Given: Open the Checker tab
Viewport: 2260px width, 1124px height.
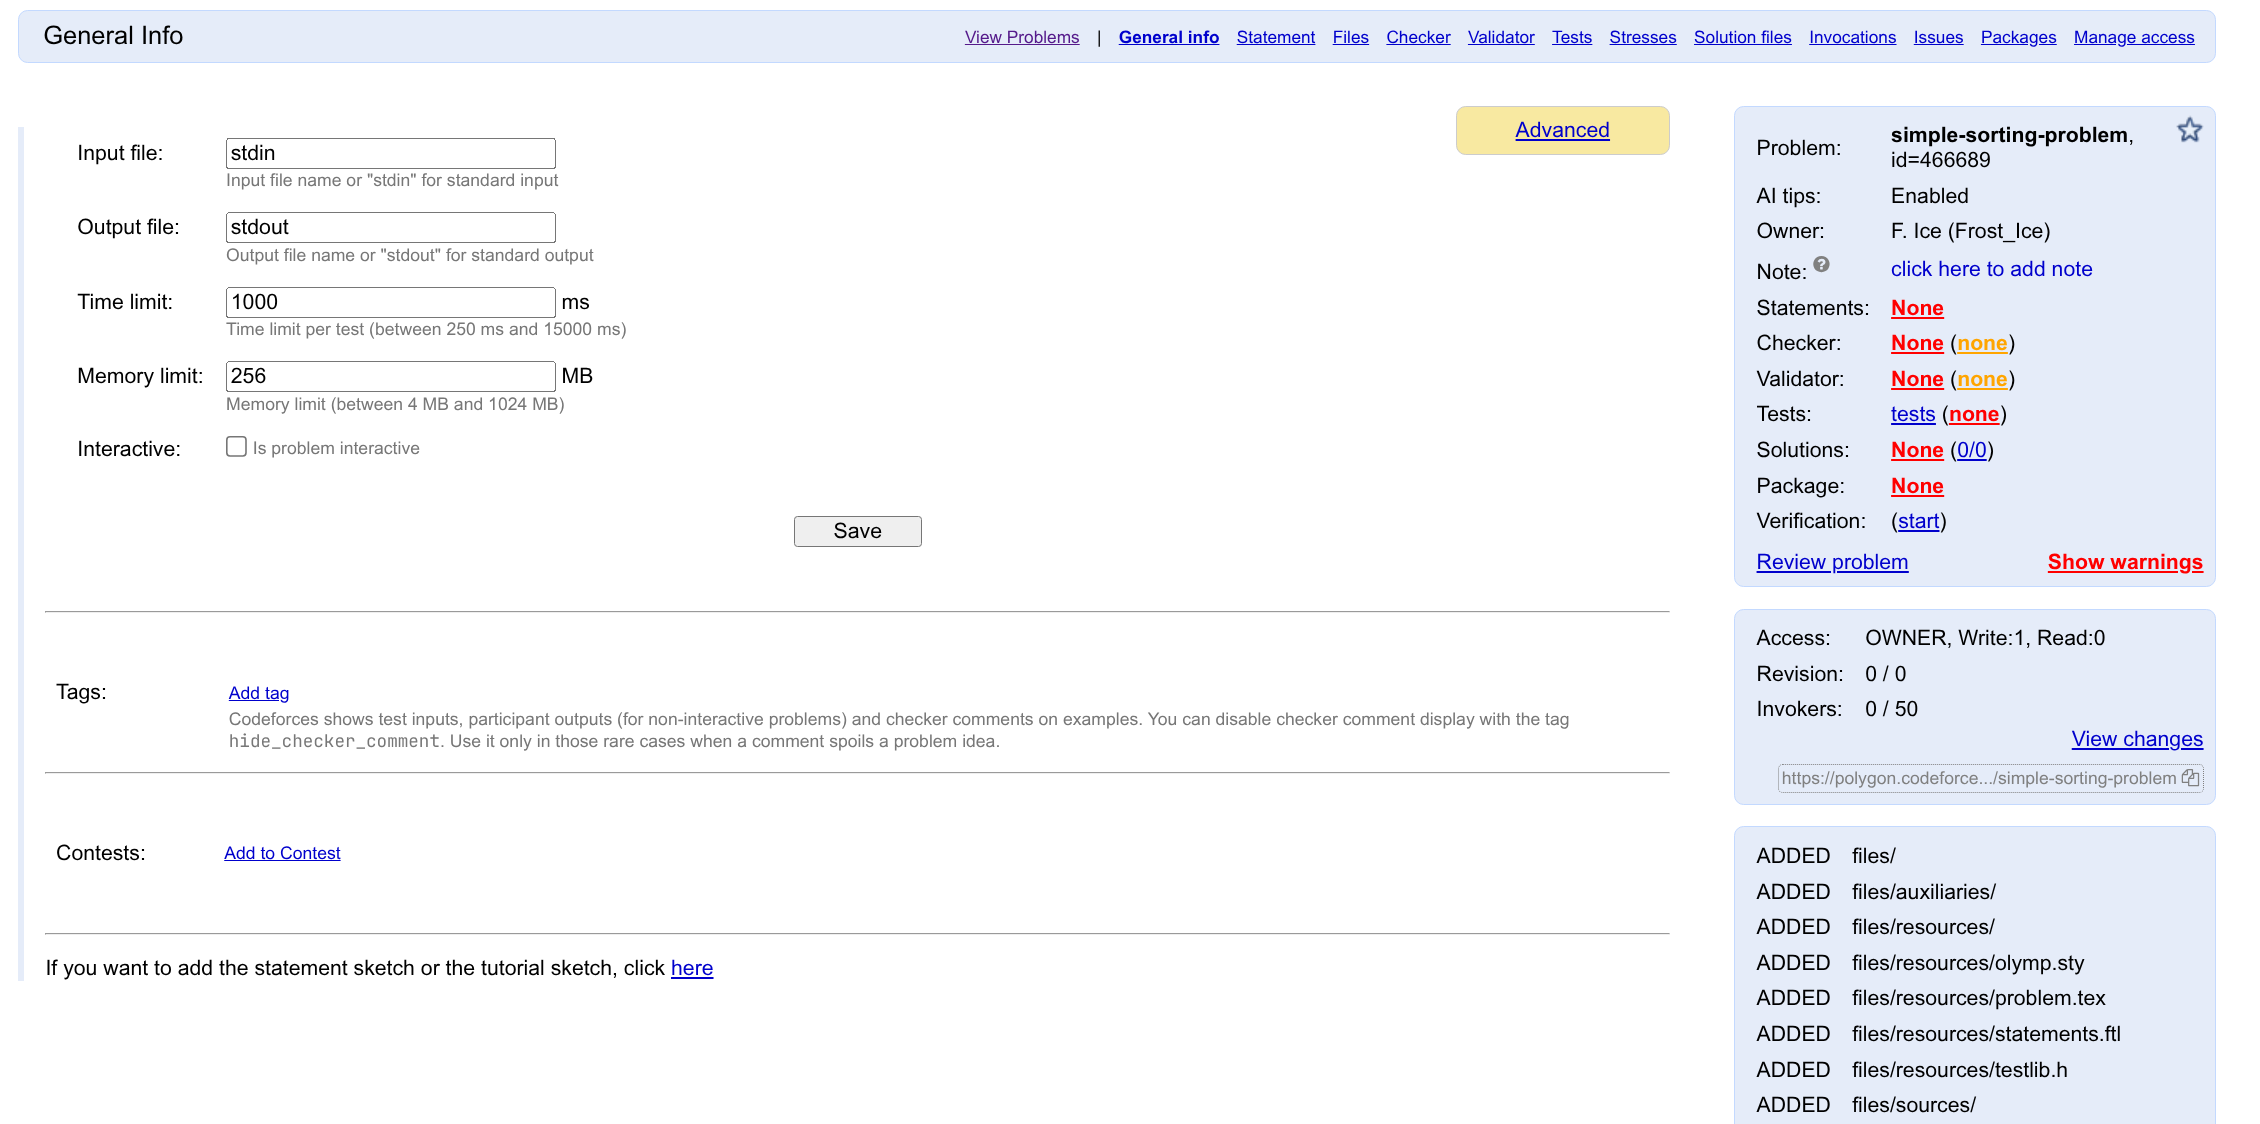Looking at the screenshot, I should (1417, 37).
